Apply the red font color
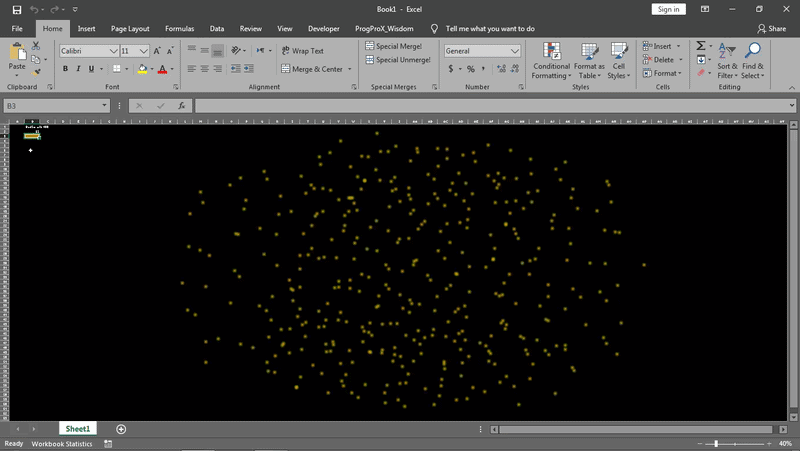 [162, 69]
